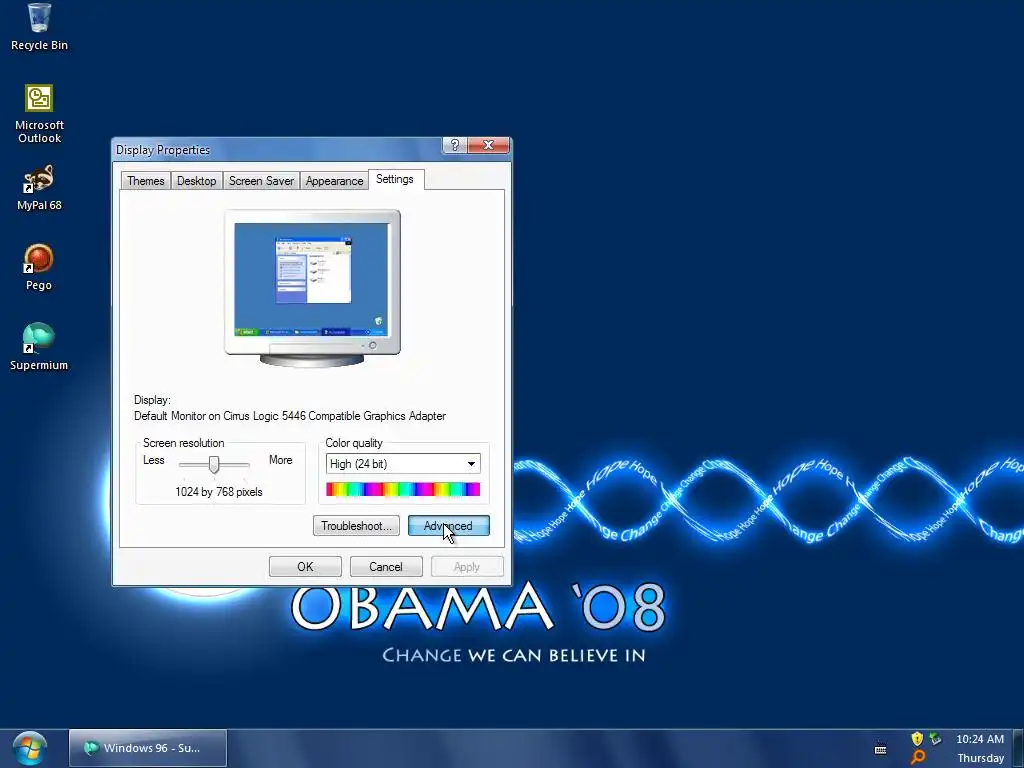Select the Microsoft Outlook desktop icon
Screen dimensions: 1024x768
[39, 114]
